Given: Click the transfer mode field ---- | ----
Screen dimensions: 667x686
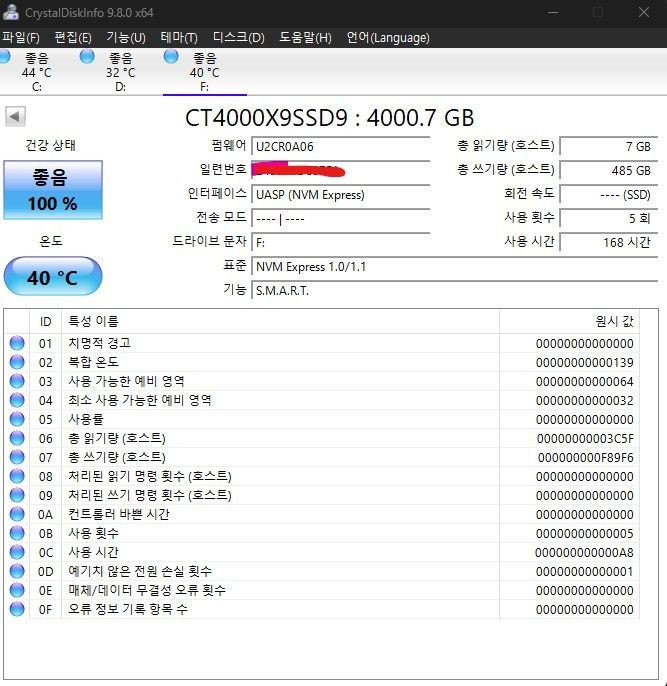Looking at the screenshot, I should click(x=340, y=218).
